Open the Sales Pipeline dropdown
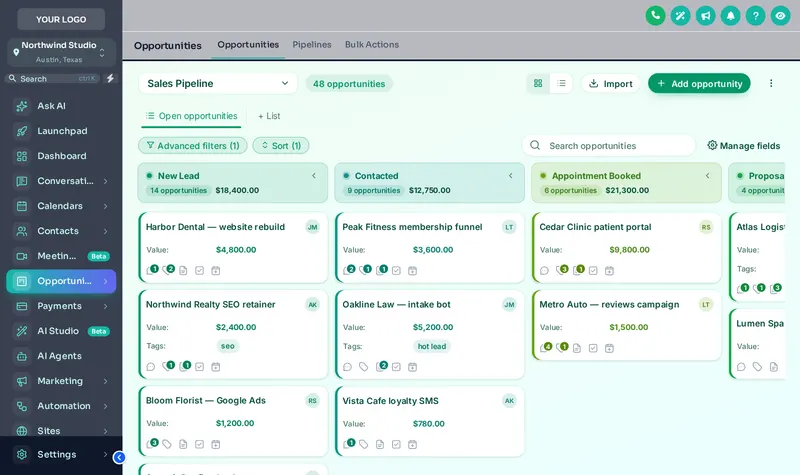The image size is (800, 475). (x=218, y=83)
